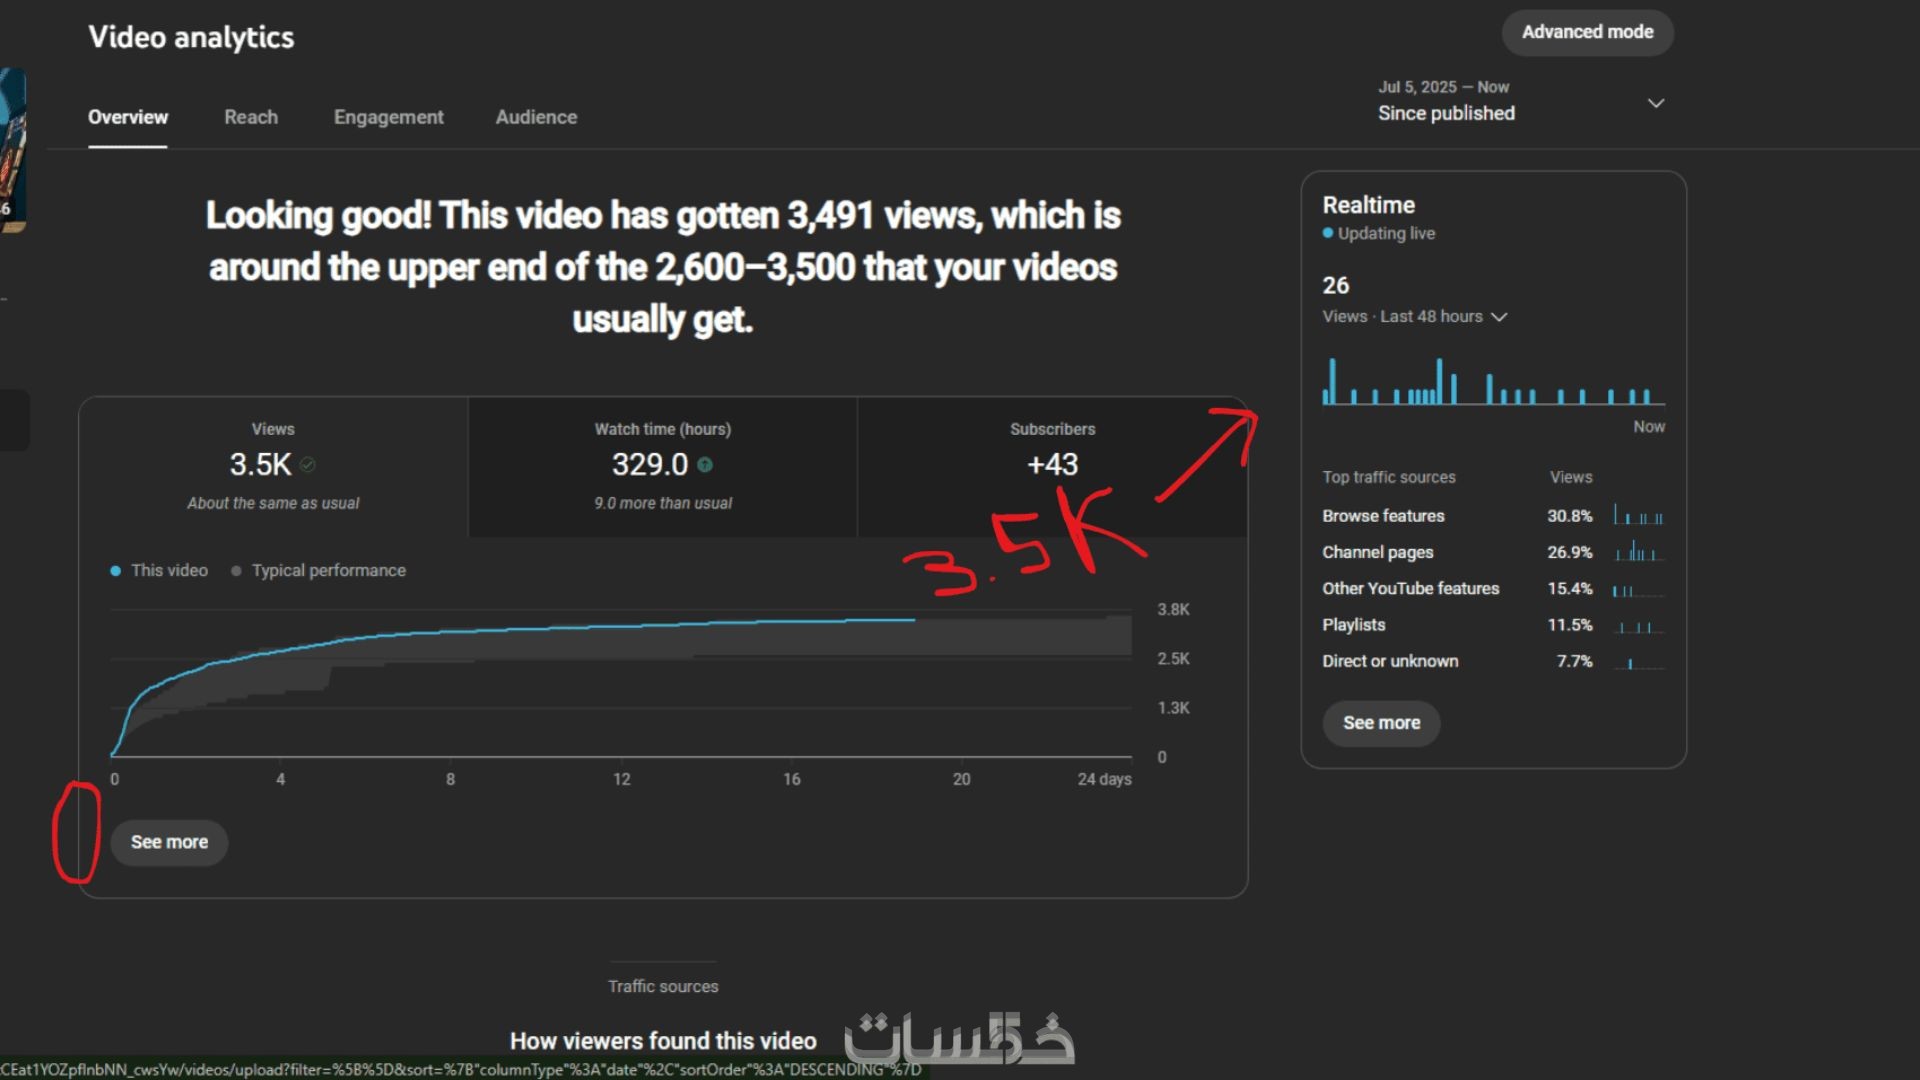The width and height of the screenshot is (1920, 1080).
Task: Click the Browse features sparkline chart
Action: pyautogui.click(x=1638, y=516)
